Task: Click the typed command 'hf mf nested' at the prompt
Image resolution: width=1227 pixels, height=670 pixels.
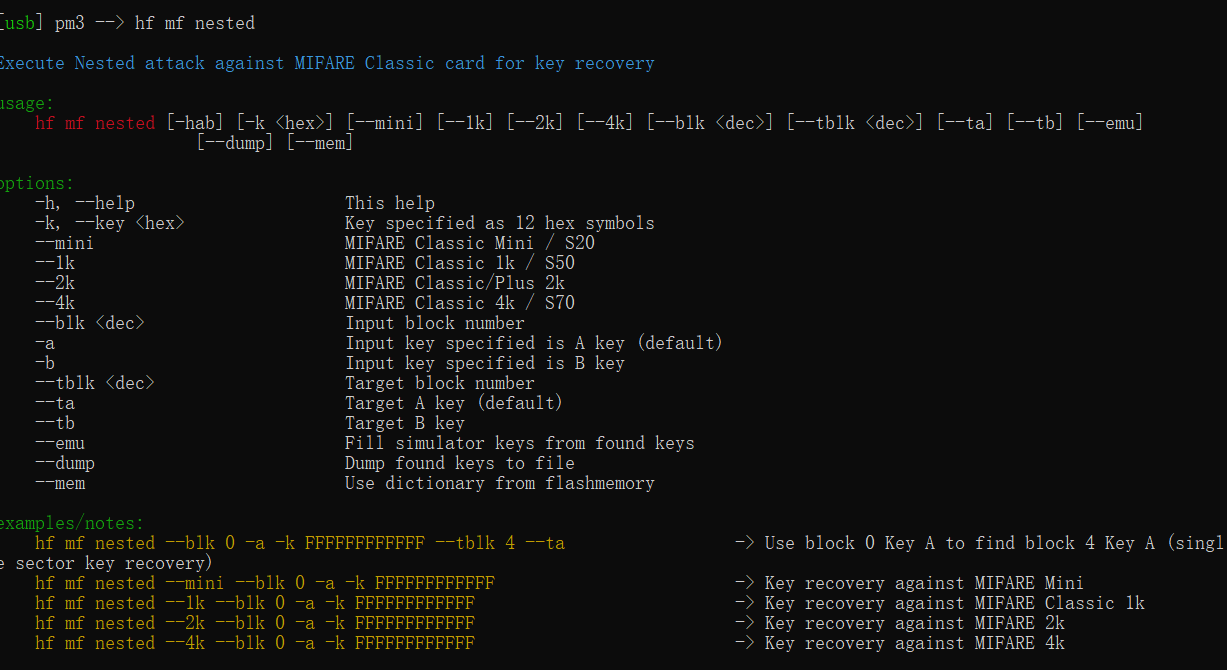Action: [x=195, y=22]
